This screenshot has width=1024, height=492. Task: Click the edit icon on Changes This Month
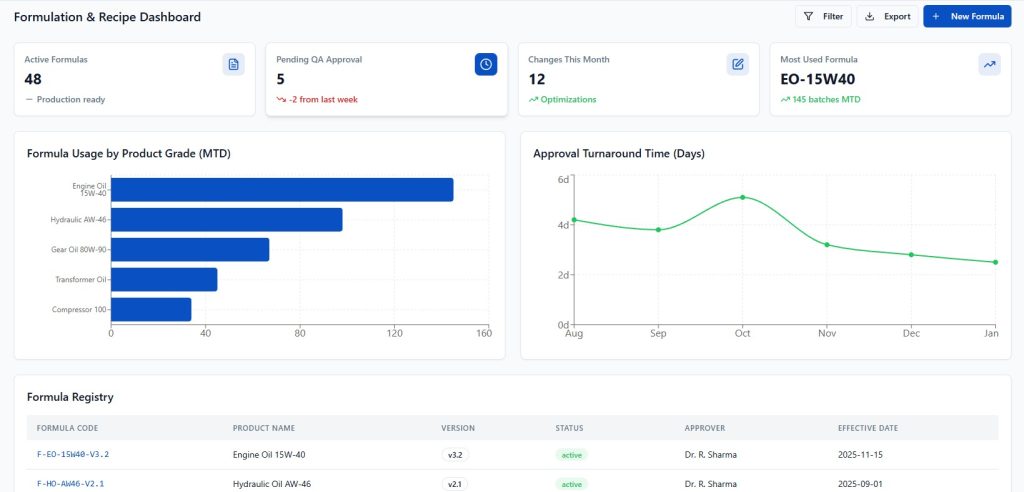737,65
